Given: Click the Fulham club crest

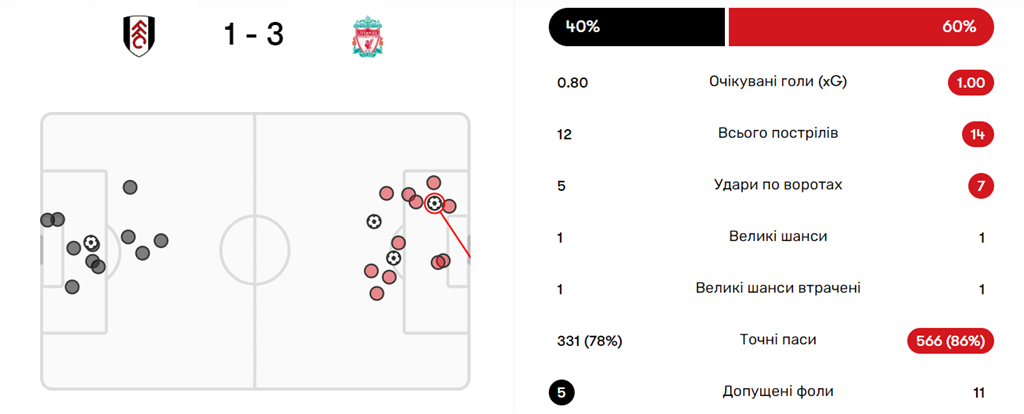Looking at the screenshot, I should point(138,36).
